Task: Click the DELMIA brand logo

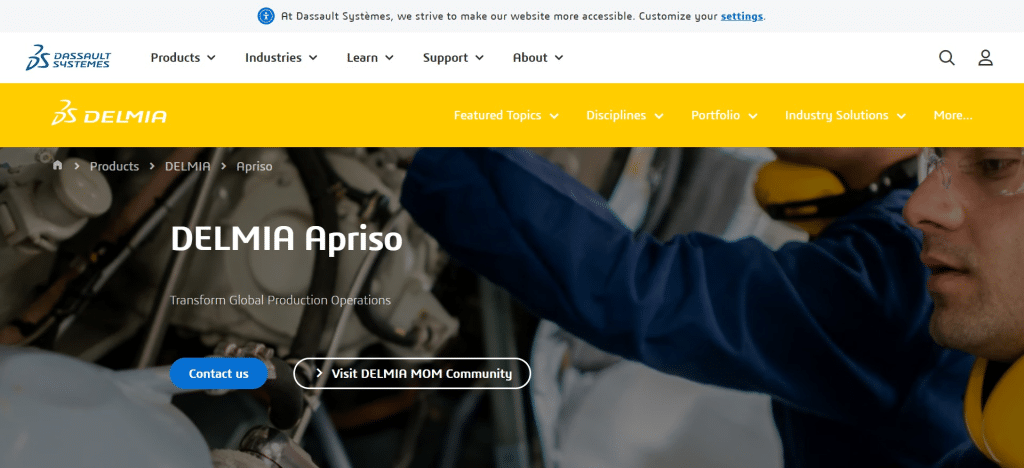Action: coord(109,114)
